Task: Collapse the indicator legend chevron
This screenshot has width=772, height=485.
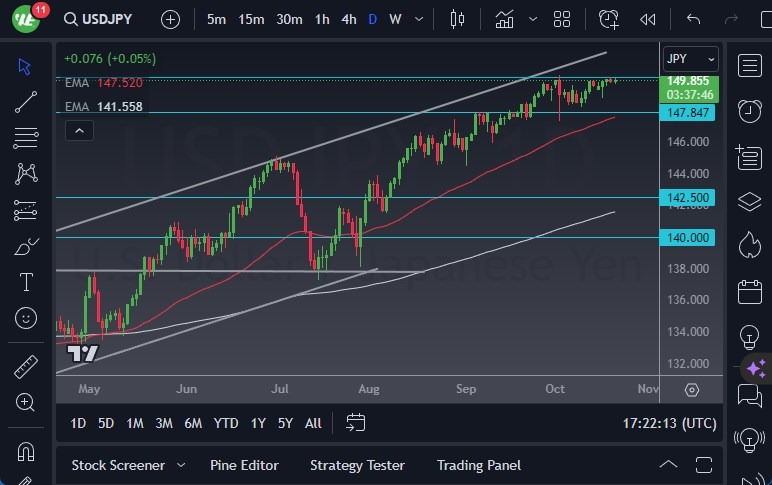Action: click(80, 129)
